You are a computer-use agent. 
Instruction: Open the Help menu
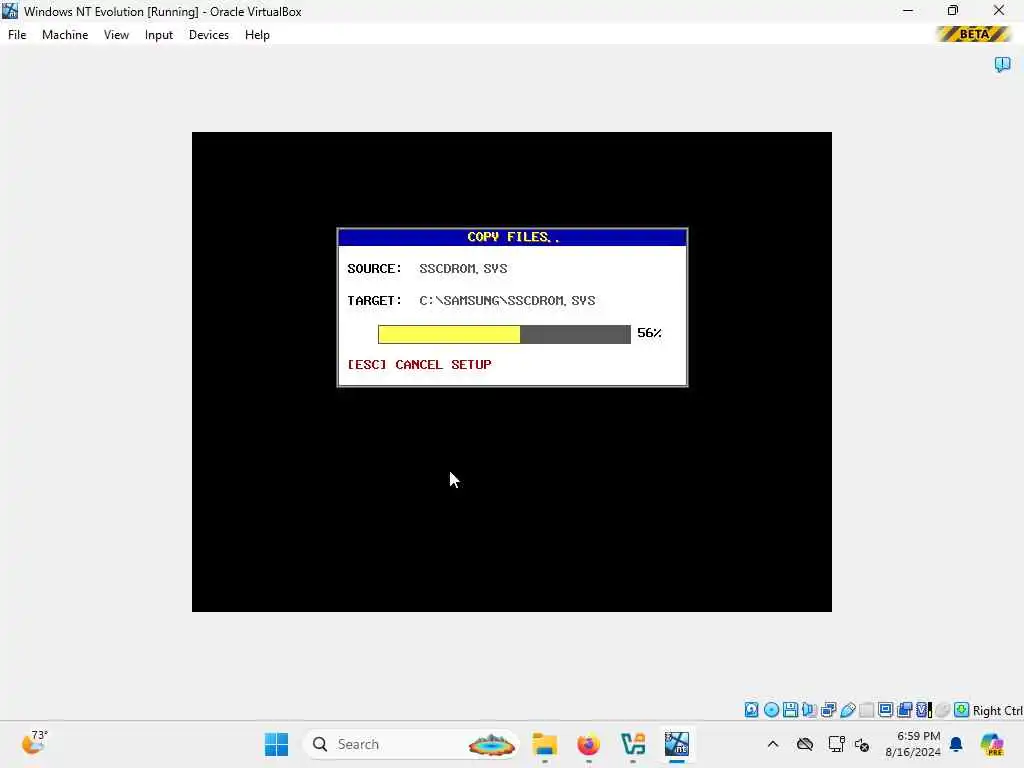coord(257,35)
